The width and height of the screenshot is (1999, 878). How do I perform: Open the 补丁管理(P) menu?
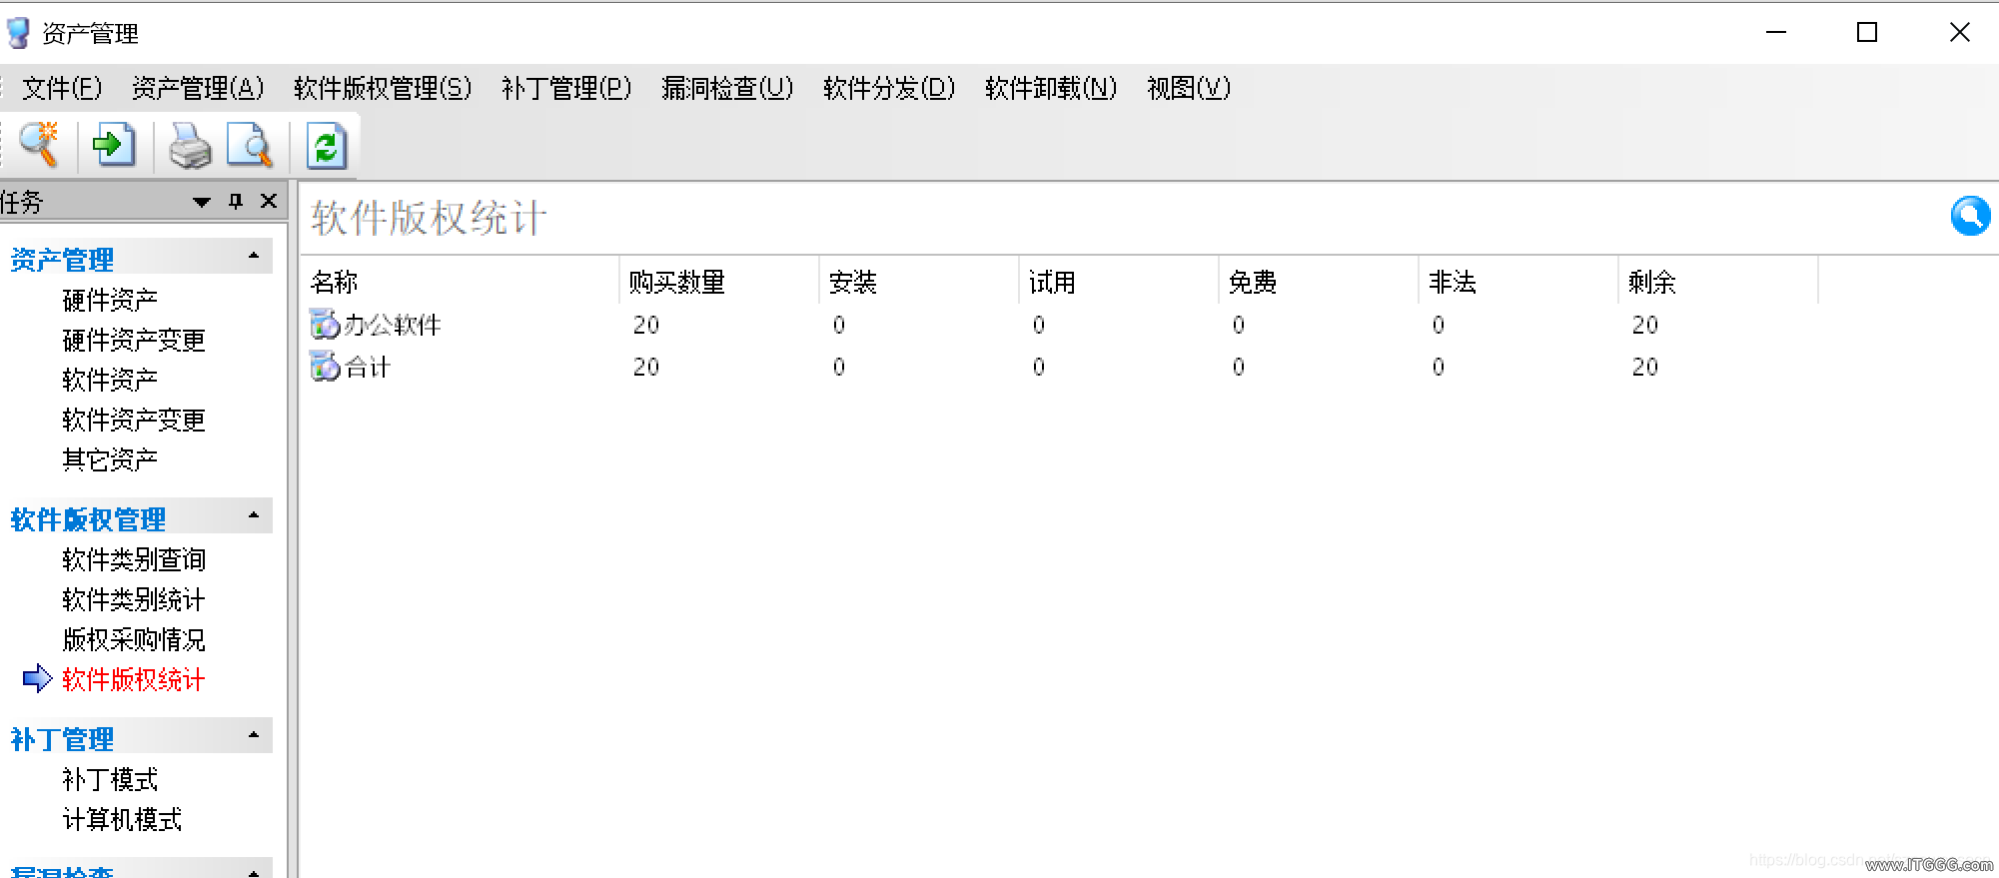coord(567,89)
